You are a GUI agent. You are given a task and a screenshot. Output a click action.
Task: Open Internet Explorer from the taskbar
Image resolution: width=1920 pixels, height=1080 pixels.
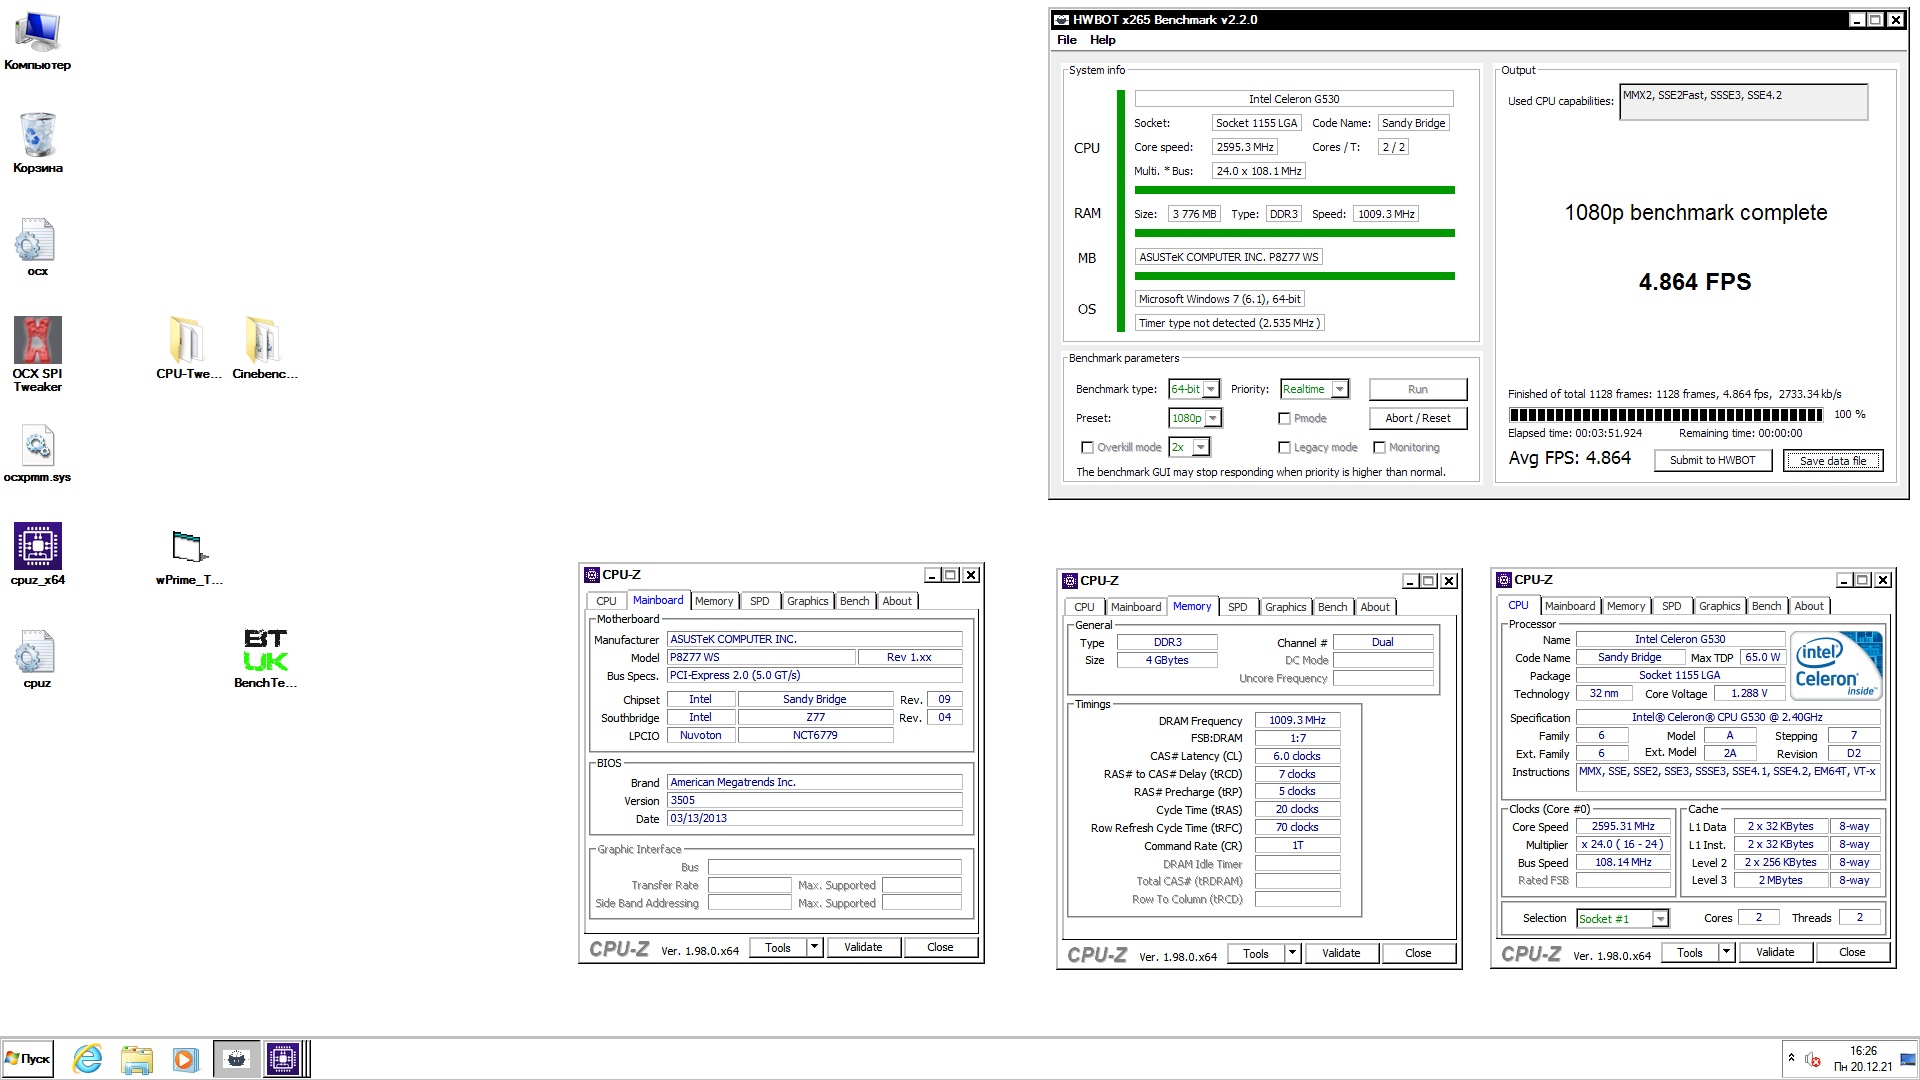click(88, 1059)
